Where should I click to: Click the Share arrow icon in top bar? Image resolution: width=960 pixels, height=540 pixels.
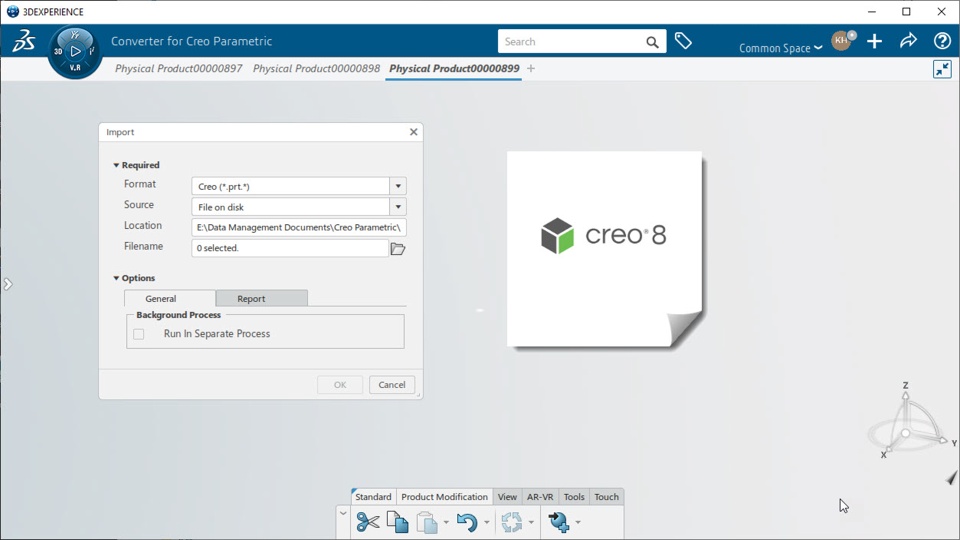coord(908,41)
